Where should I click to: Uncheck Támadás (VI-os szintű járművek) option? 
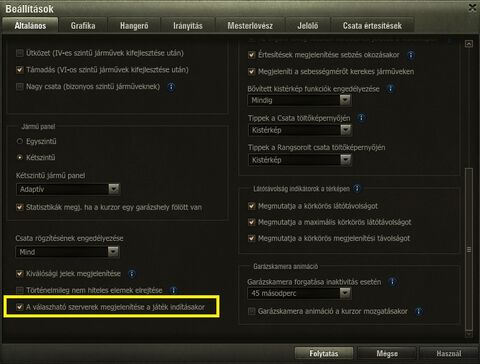point(20,70)
